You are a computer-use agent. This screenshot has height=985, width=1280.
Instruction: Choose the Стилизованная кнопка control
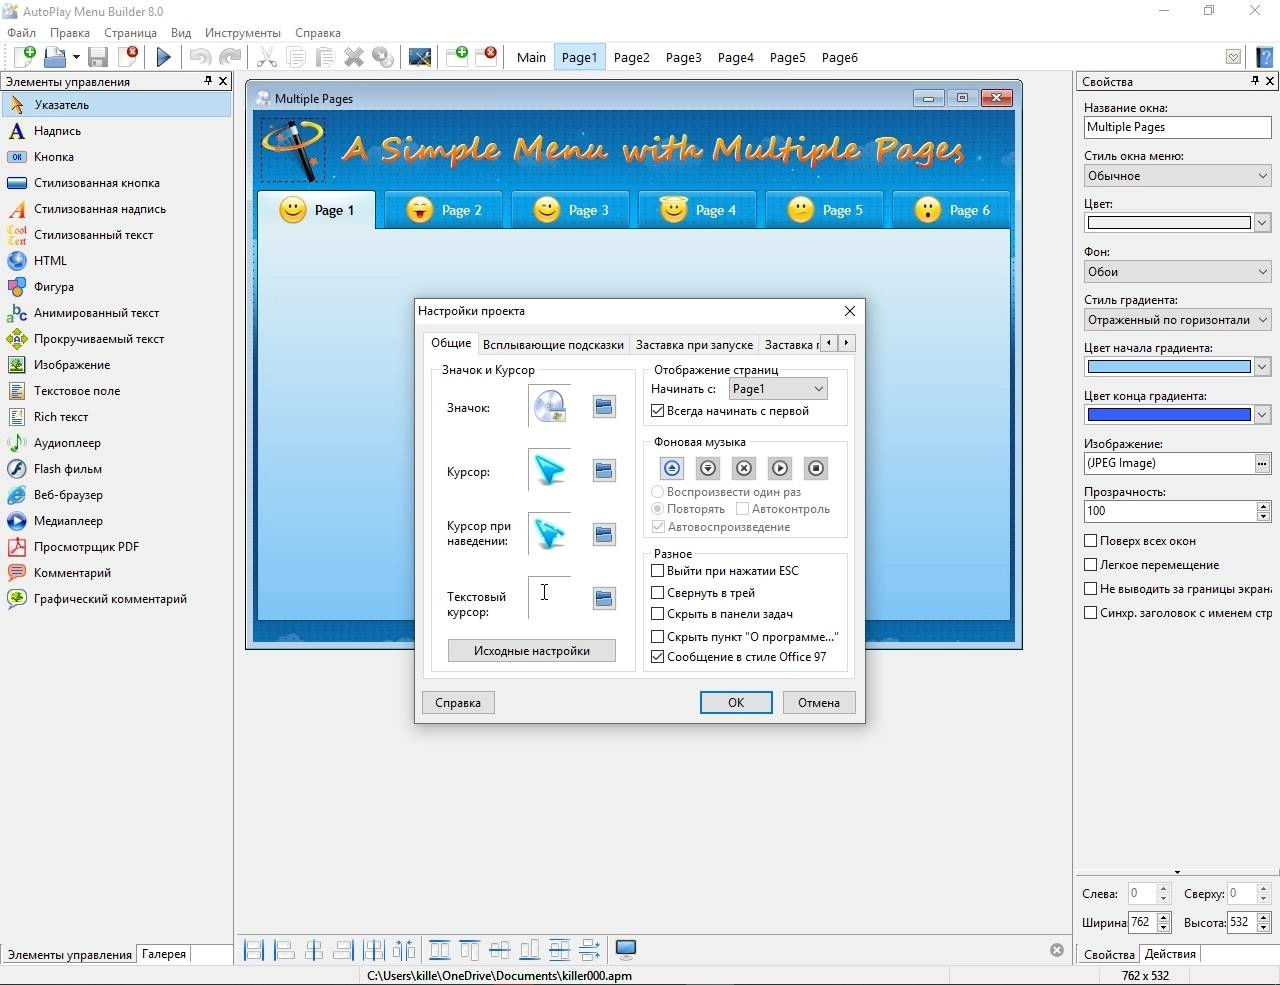(116, 182)
